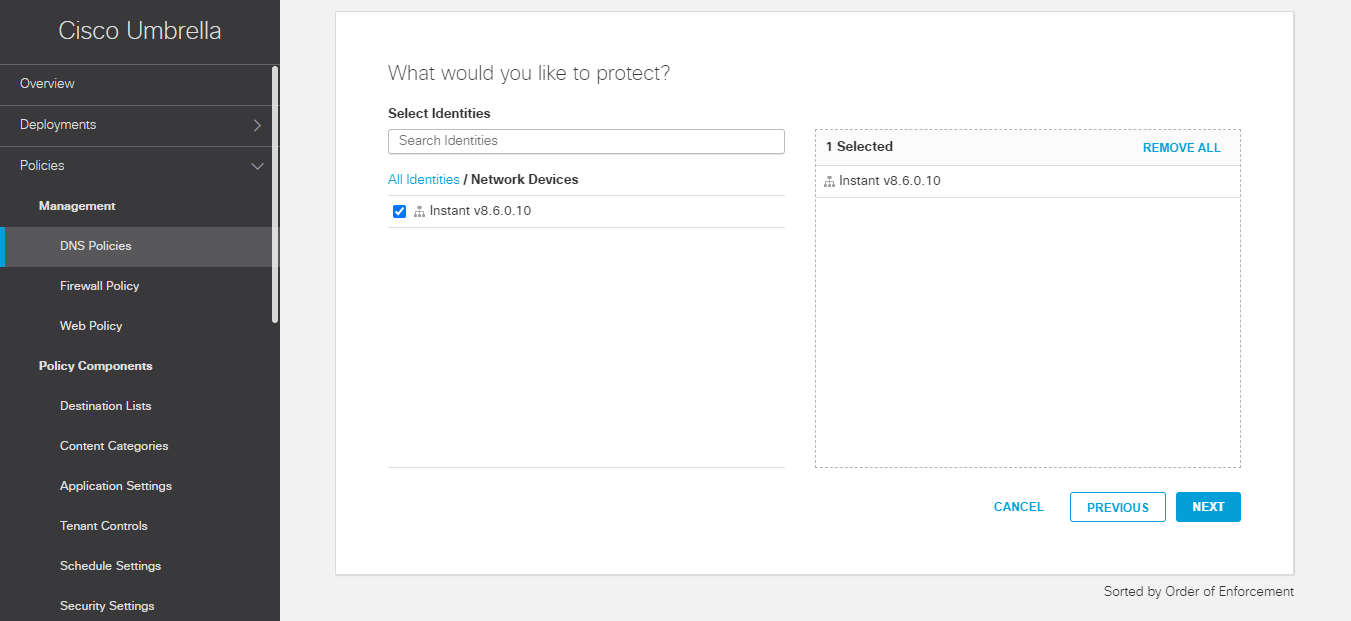The height and width of the screenshot is (621, 1351).
Task: Uncheck the Instant v8.6.0.10 checkbox
Action: pos(400,211)
